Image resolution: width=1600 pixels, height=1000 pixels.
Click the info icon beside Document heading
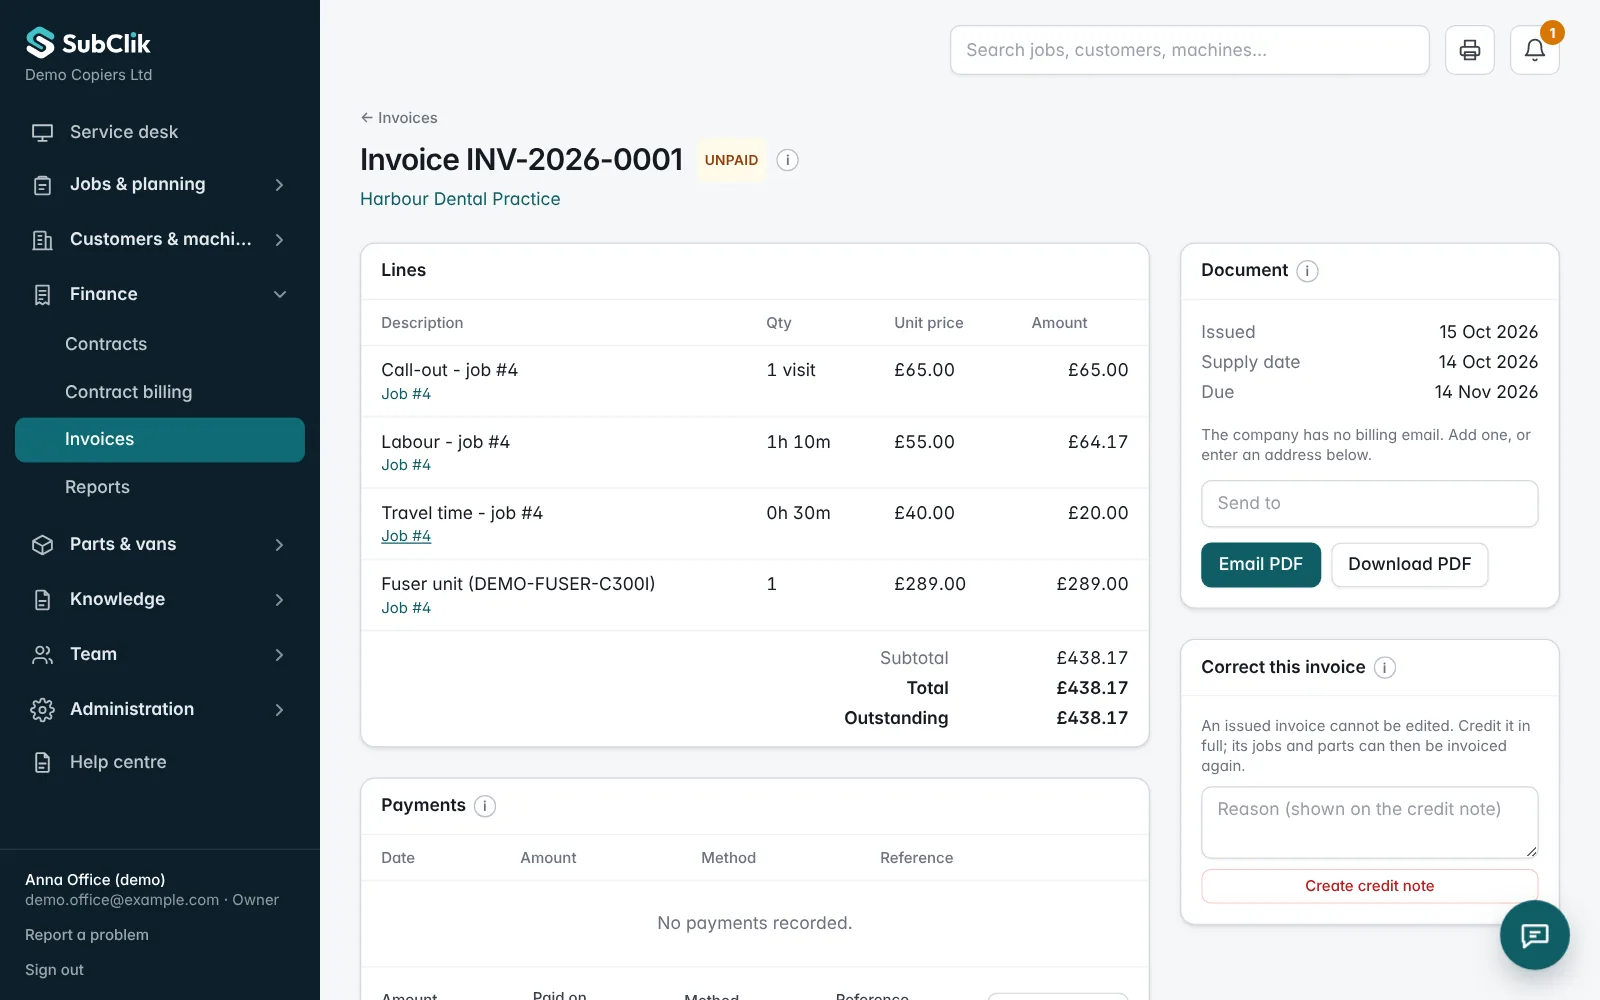point(1307,271)
